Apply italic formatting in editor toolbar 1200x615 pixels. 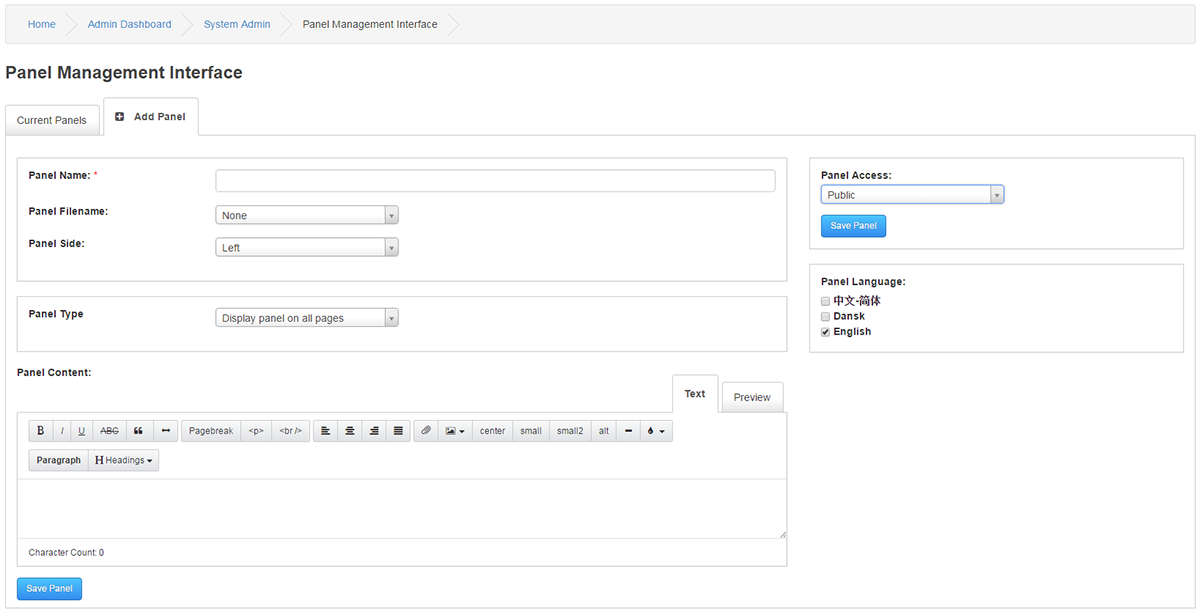[62, 431]
